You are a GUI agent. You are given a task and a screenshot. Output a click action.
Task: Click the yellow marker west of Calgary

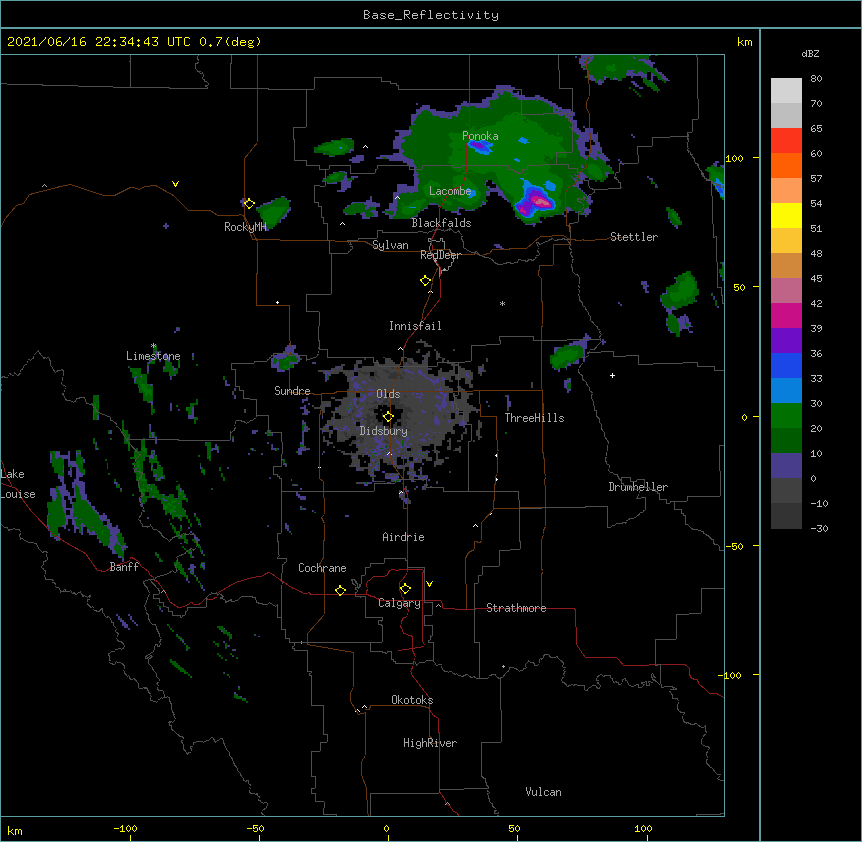(x=340, y=590)
